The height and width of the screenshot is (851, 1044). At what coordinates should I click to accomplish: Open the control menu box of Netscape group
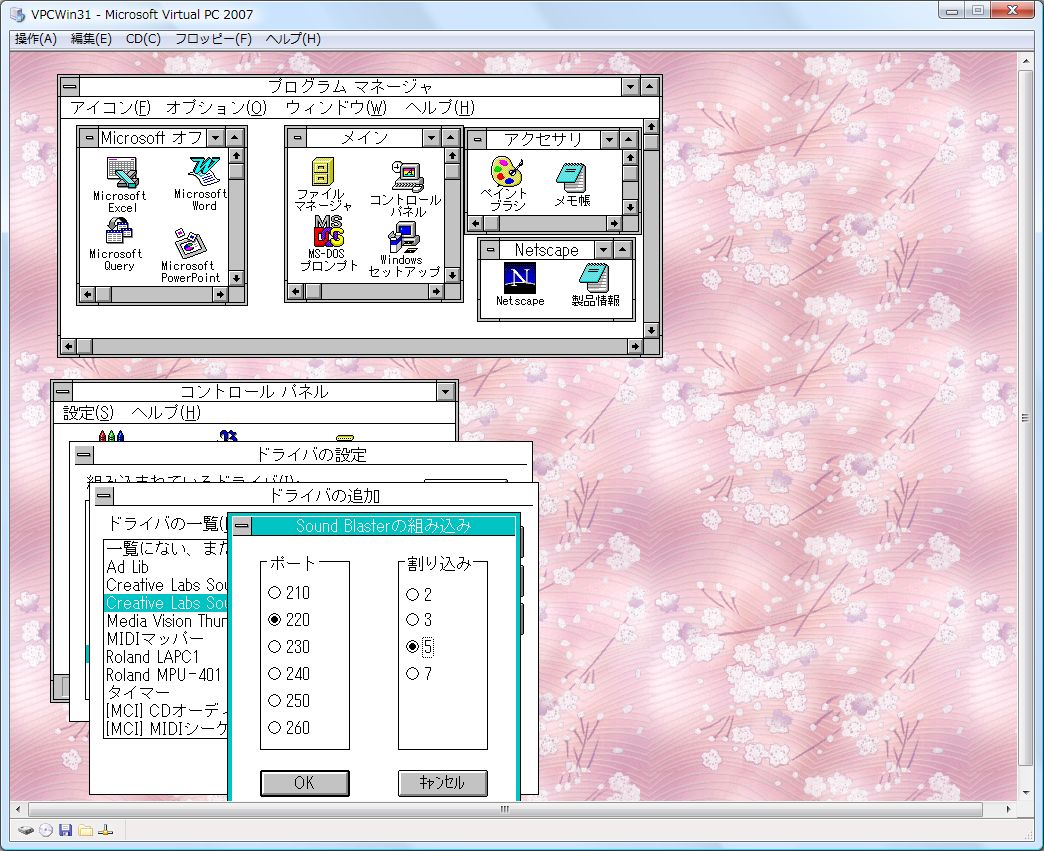490,250
